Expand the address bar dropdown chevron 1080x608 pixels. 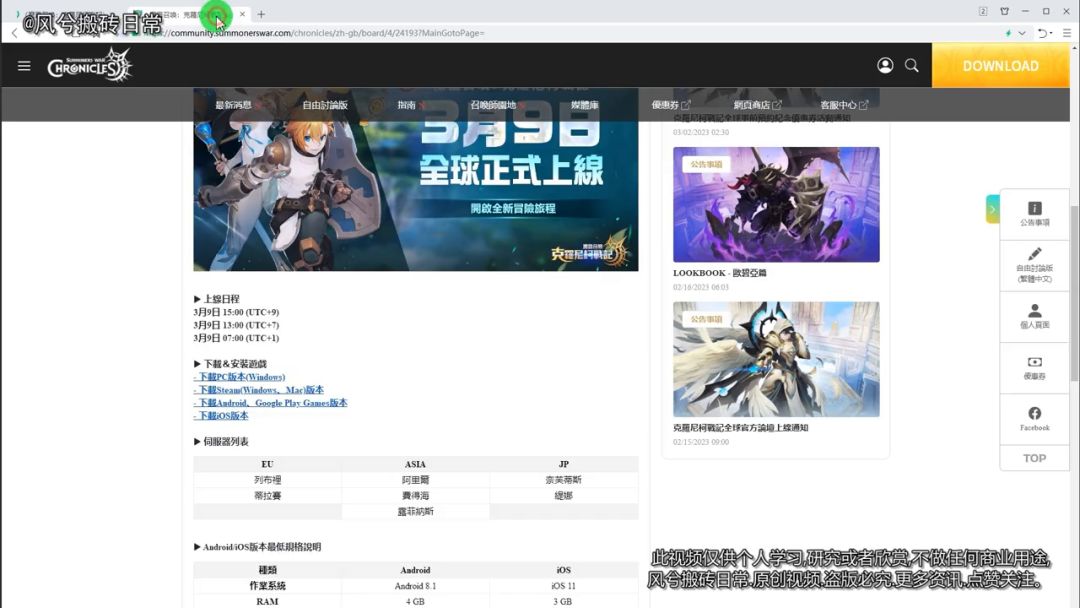[1022, 33]
